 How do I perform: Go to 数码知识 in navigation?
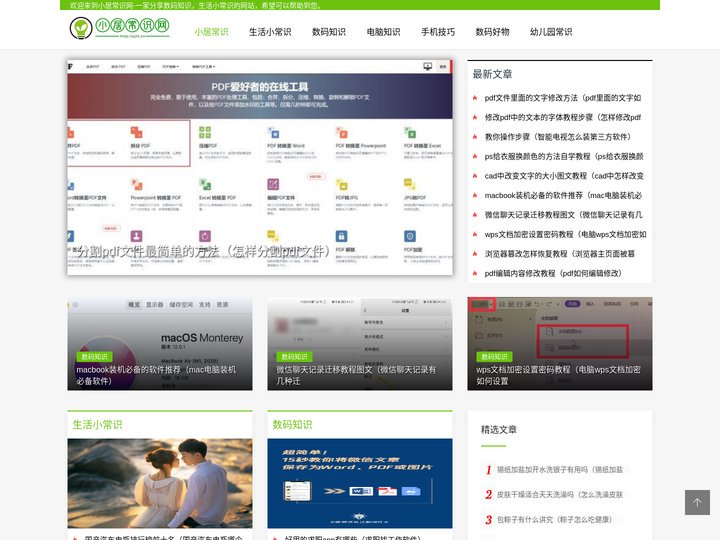click(329, 32)
